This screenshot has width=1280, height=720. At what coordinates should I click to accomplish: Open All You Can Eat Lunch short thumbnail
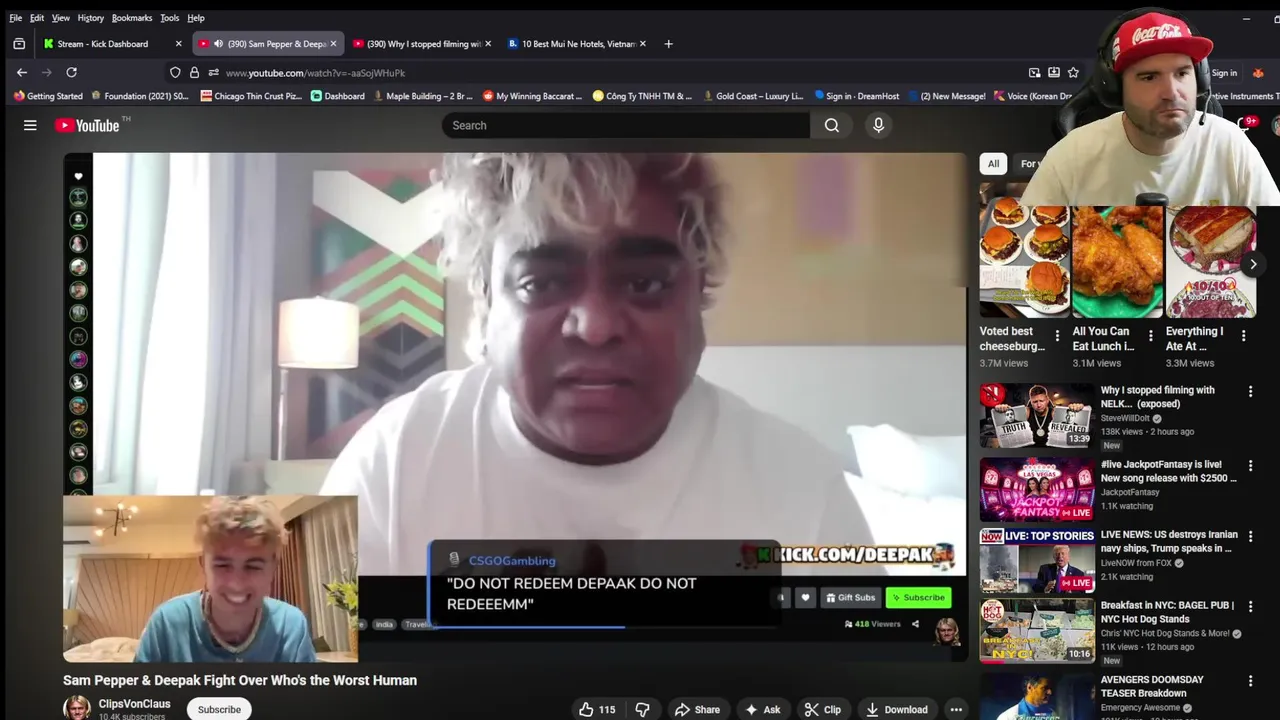[x=1117, y=262]
